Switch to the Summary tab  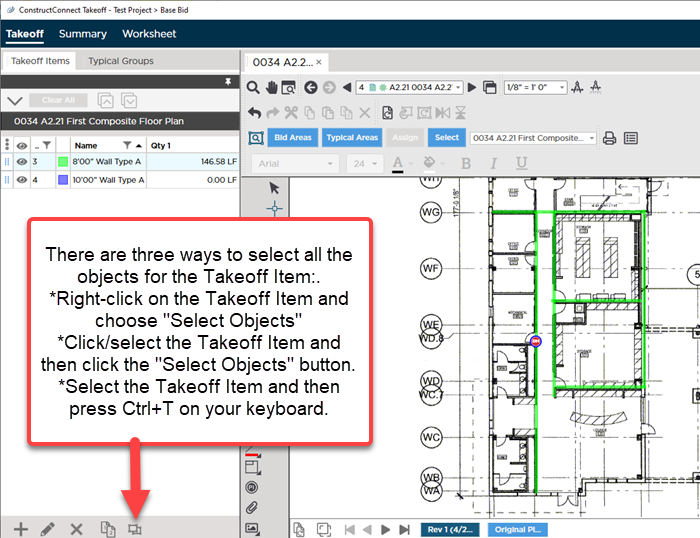pyautogui.click(x=83, y=34)
